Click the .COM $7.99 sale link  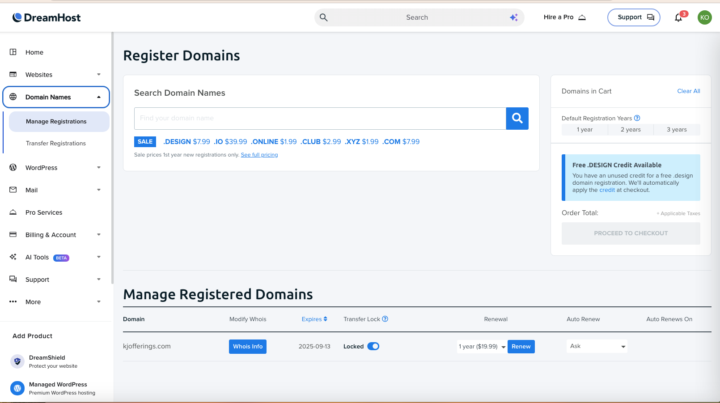point(401,142)
